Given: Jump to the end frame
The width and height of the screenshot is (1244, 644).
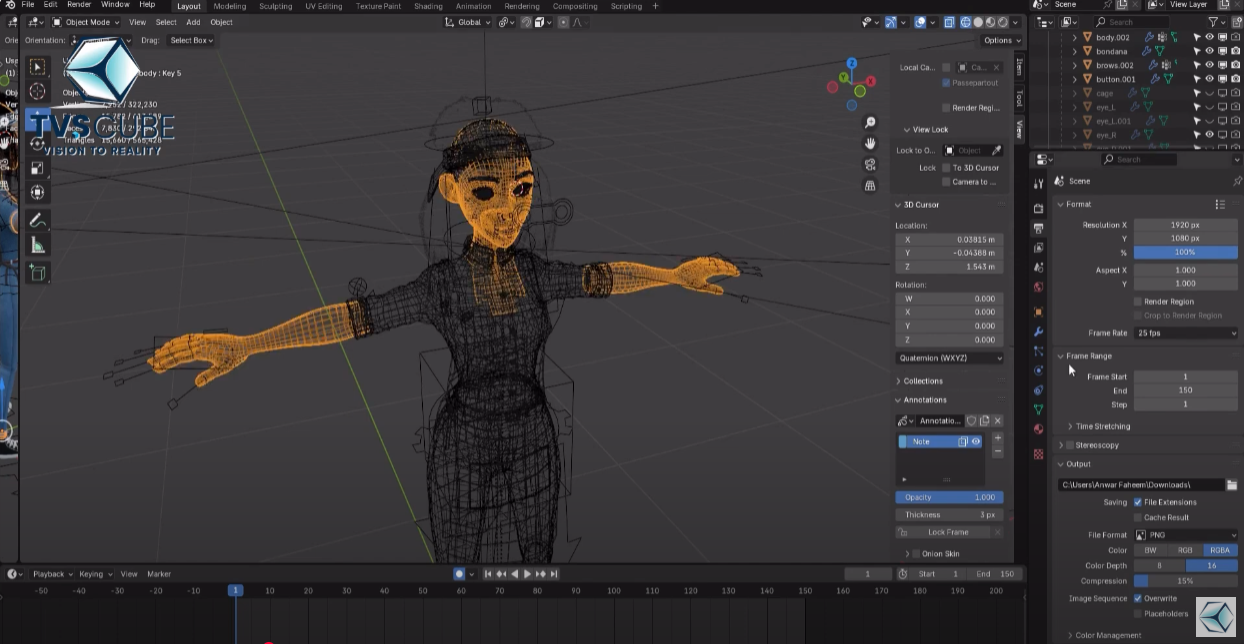Looking at the screenshot, I should point(554,574).
